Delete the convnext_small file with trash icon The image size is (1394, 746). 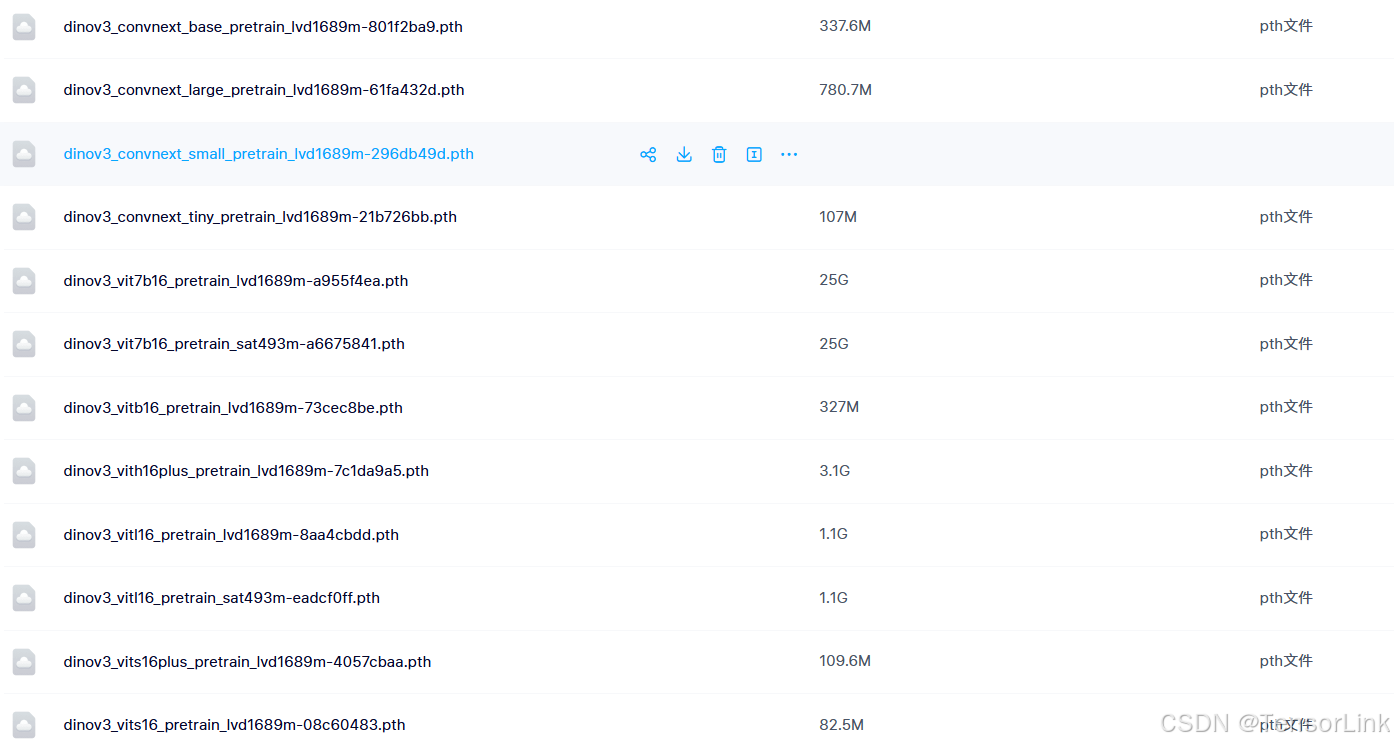[x=719, y=154]
